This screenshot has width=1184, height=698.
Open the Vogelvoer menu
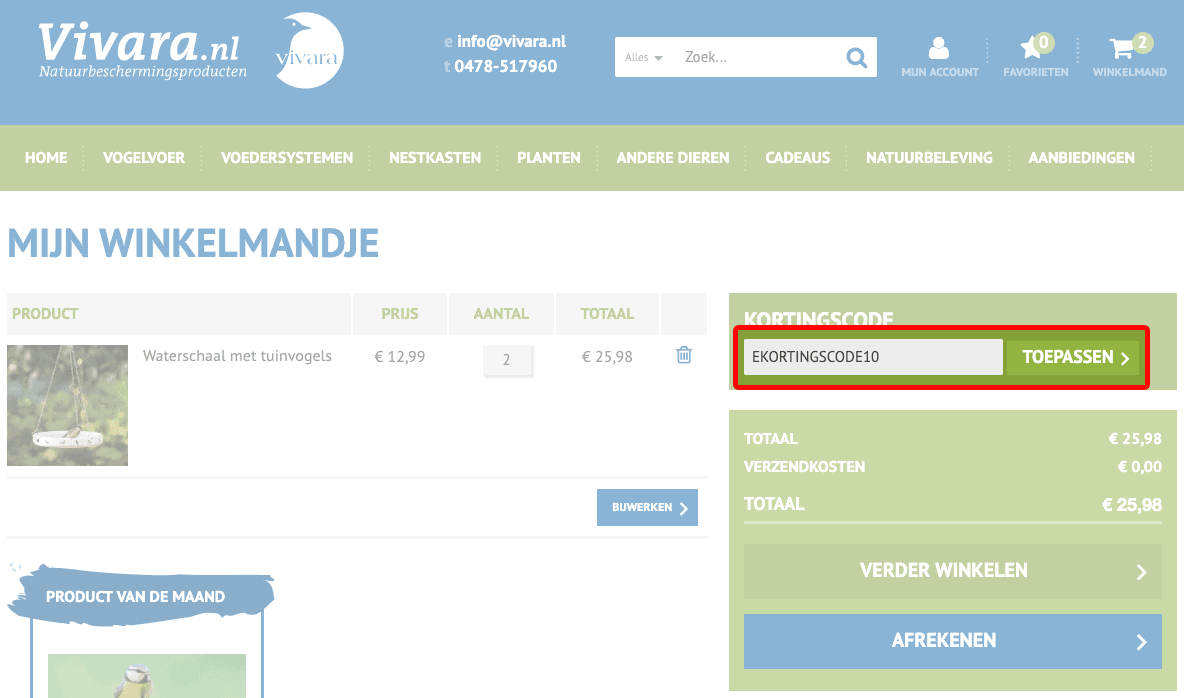(x=143, y=158)
